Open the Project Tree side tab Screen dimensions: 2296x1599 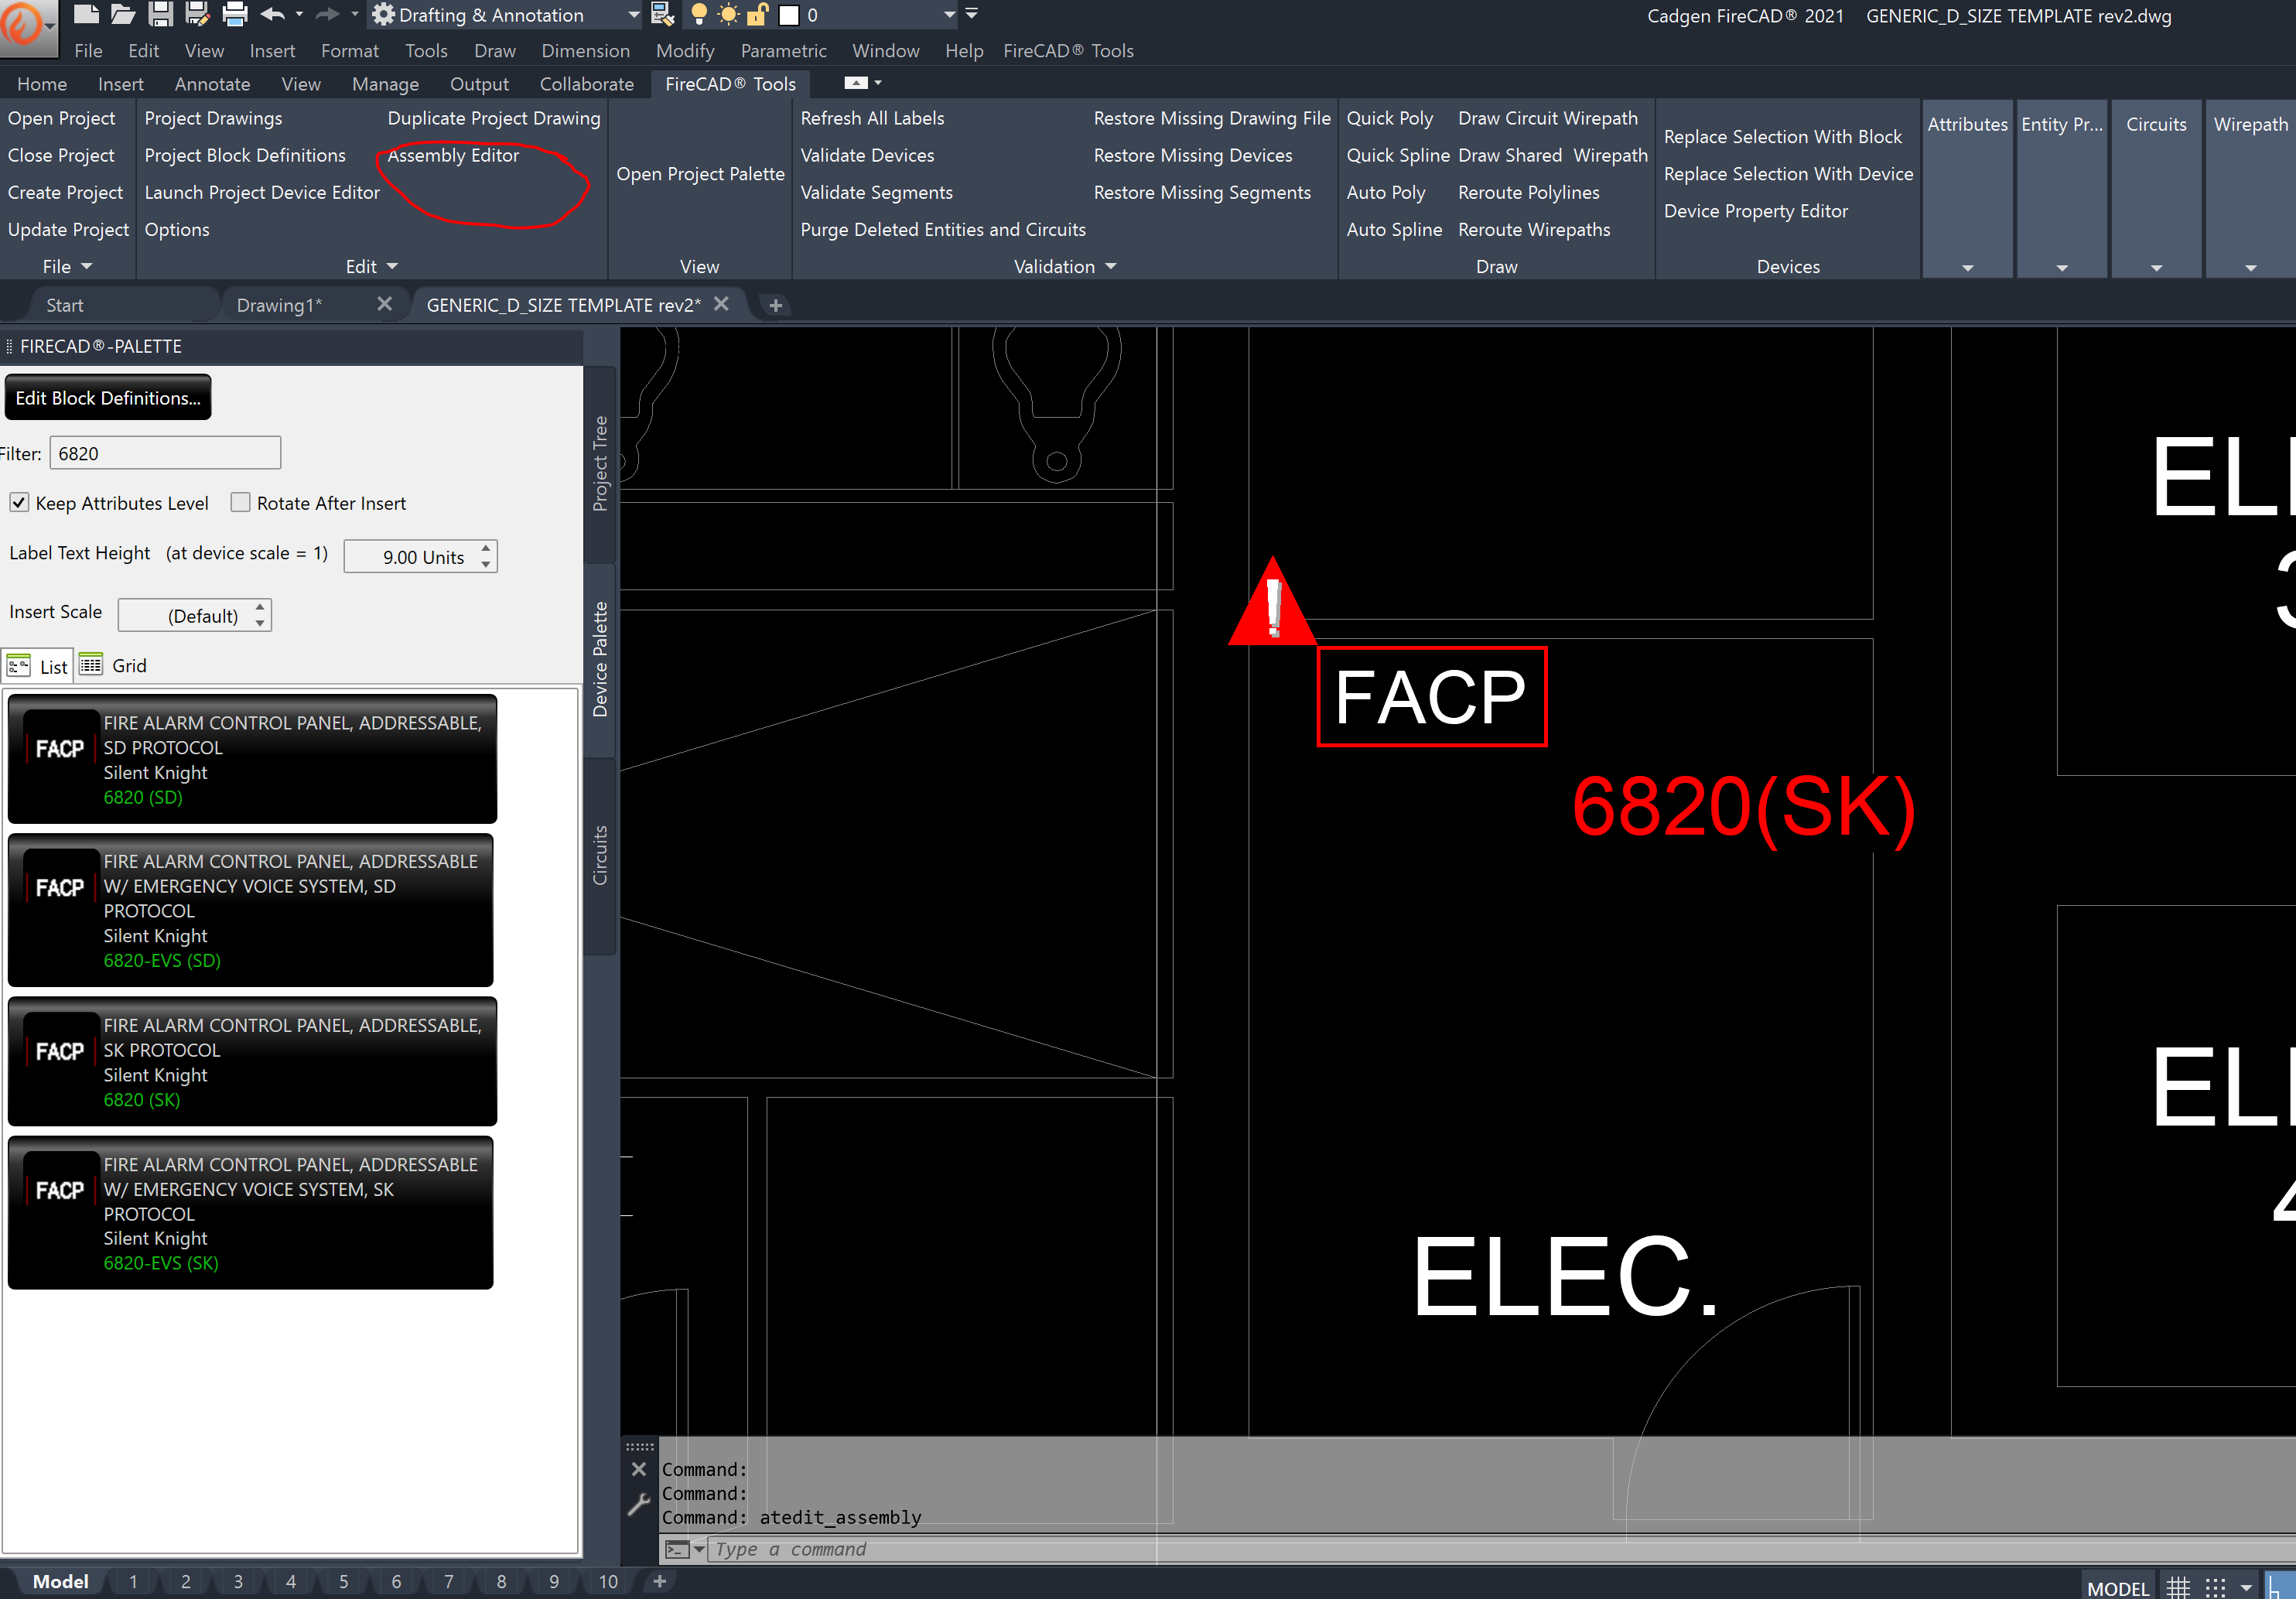(600, 464)
